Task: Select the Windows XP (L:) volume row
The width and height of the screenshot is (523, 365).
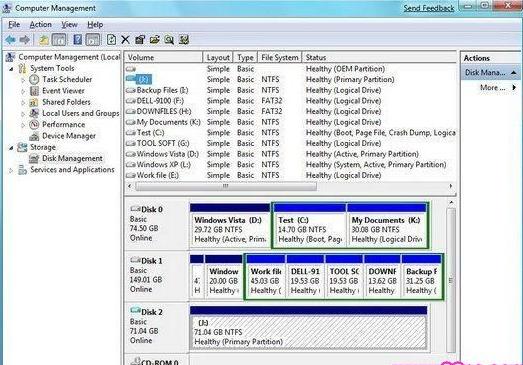Action: 290,164
